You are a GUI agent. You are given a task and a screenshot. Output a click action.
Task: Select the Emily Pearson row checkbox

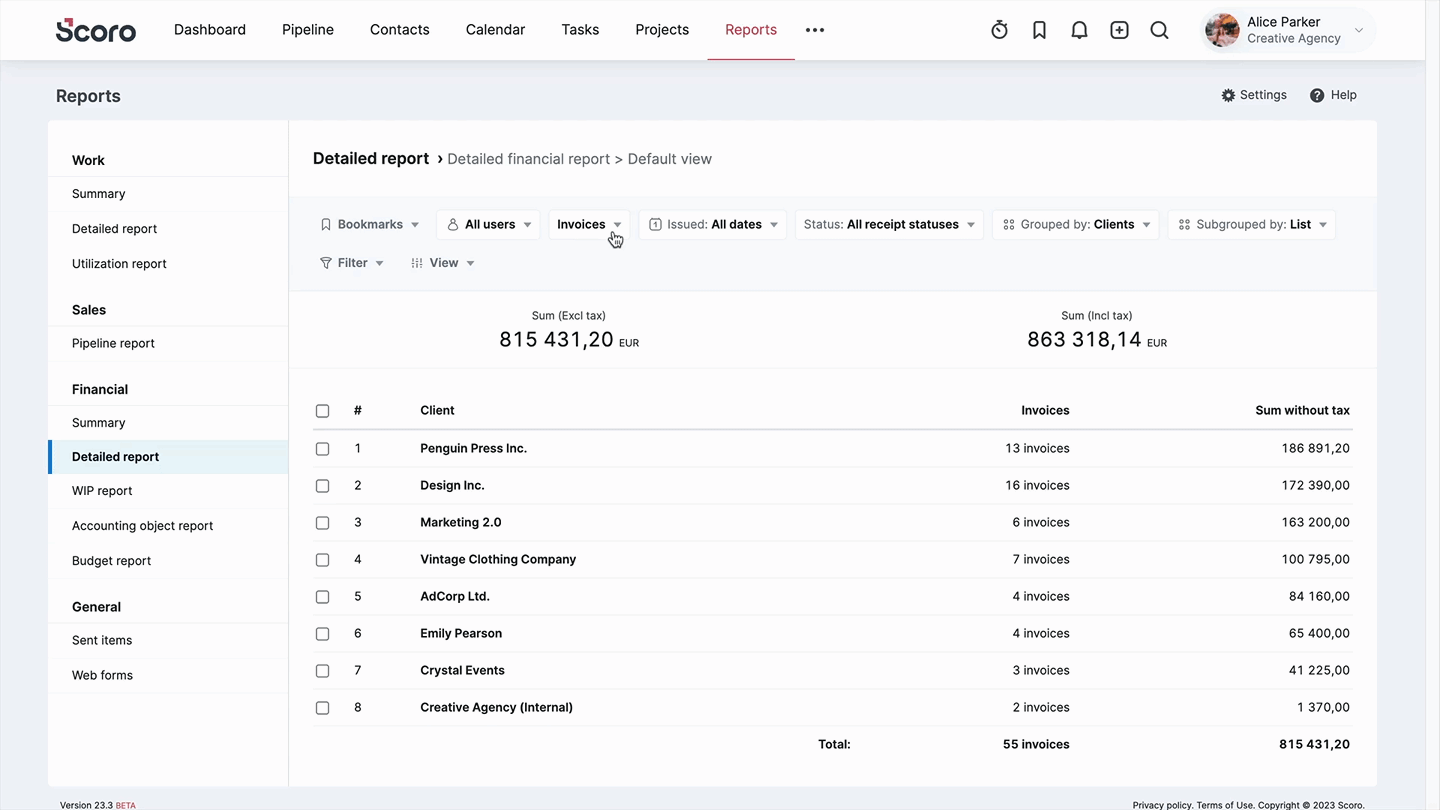[322, 634]
